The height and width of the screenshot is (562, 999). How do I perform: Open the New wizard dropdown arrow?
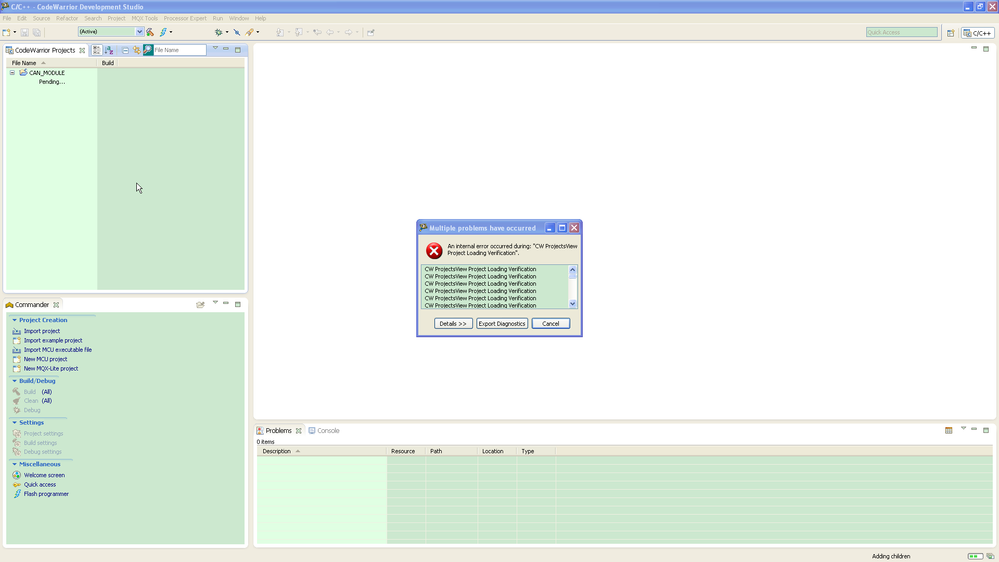point(15,32)
